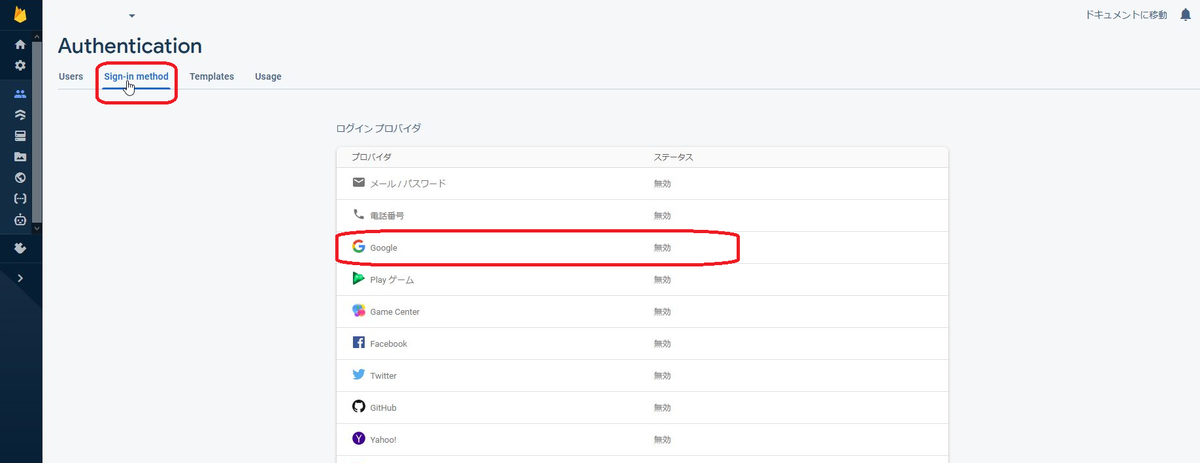The image size is (1200, 463).
Task: Open Storage image icon in sidebar
Action: coord(20,157)
